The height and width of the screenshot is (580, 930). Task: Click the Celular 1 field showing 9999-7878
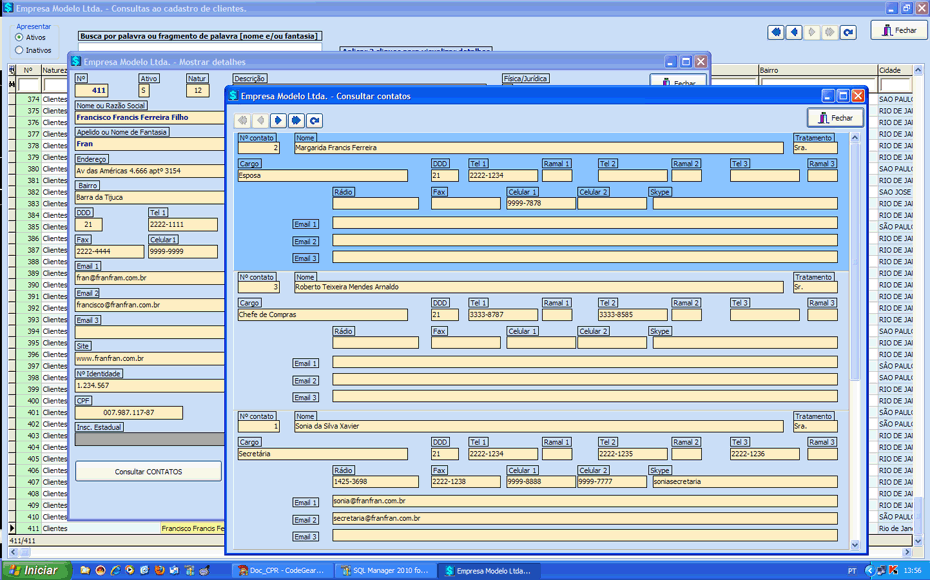(540, 203)
